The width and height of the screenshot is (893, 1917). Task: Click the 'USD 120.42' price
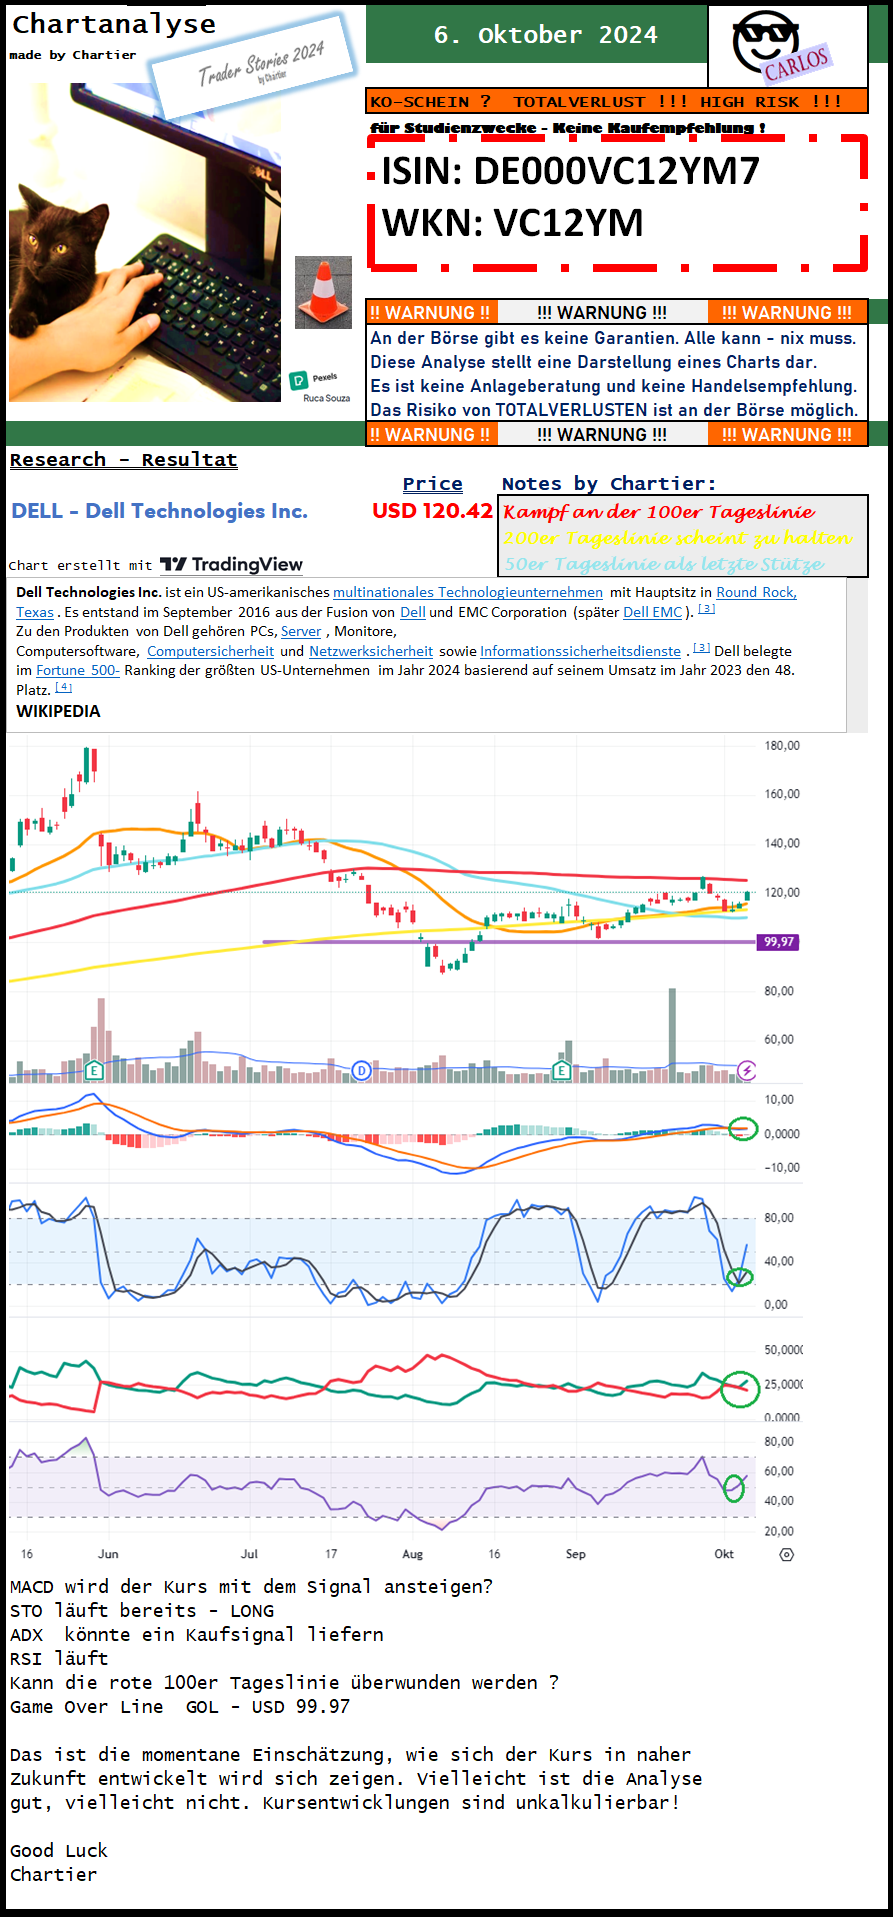point(432,511)
